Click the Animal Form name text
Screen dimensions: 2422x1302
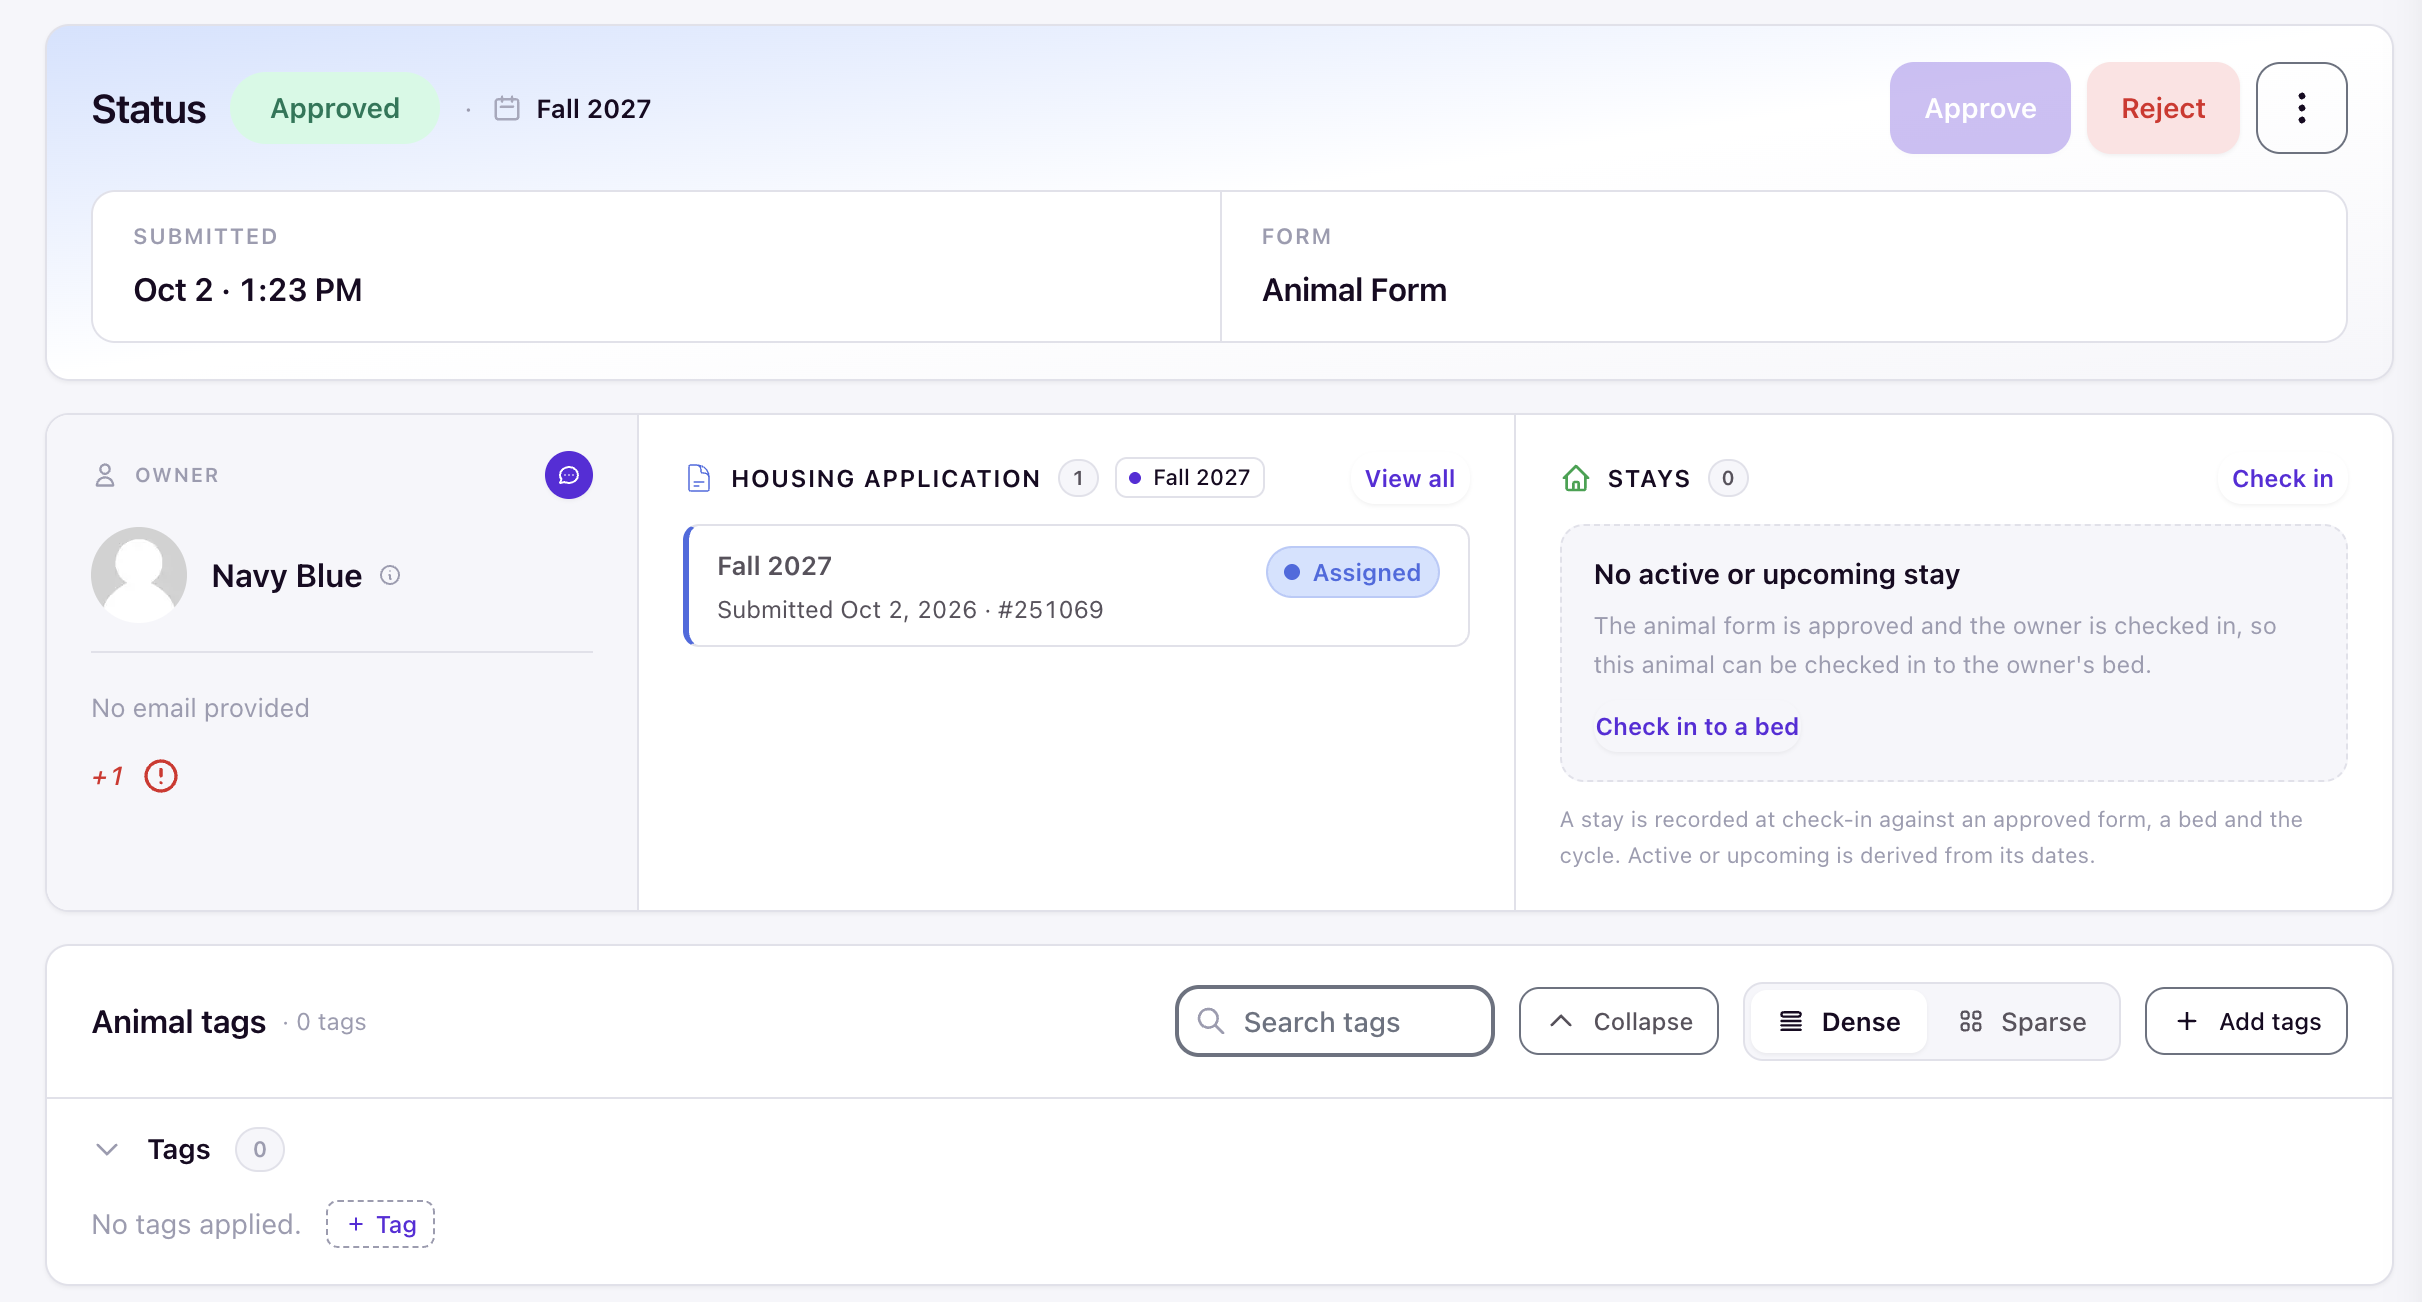click(x=1354, y=290)
